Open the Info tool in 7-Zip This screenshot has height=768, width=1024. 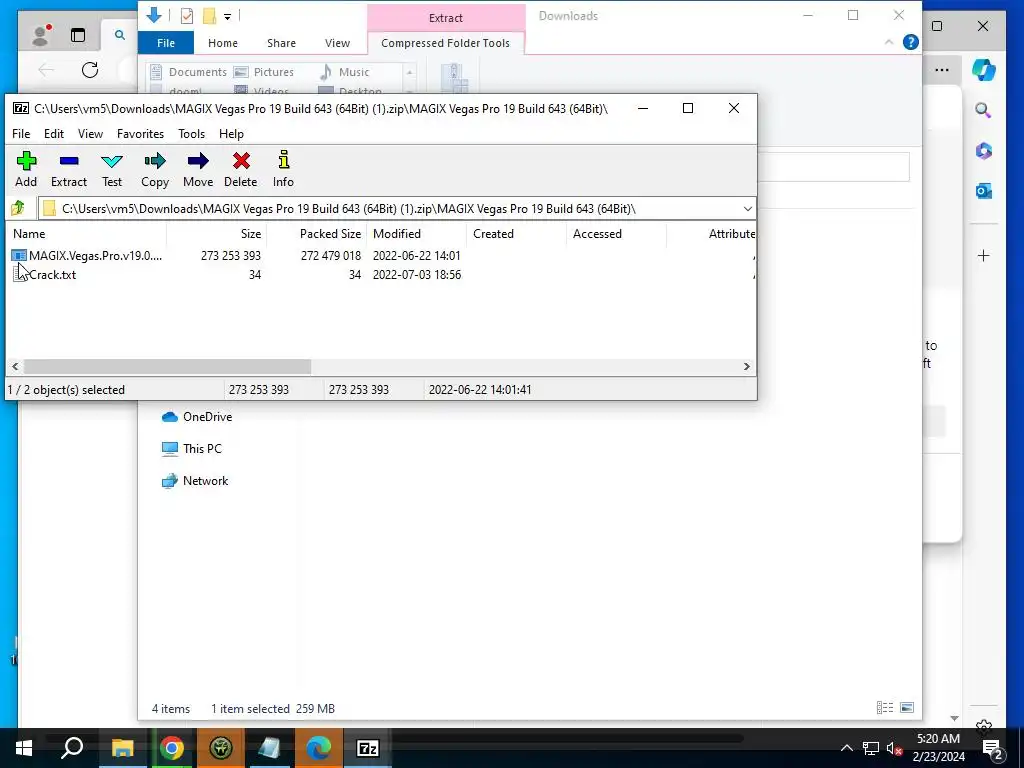(283, 169)
